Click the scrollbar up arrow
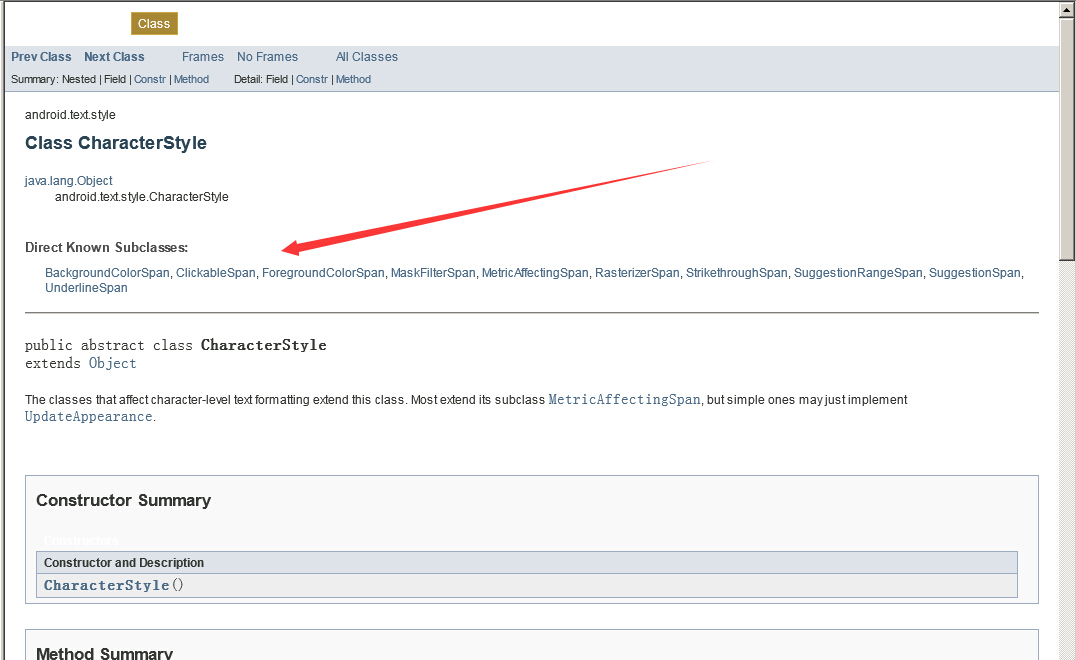Screen dimensions: 1076x660 1067,10
